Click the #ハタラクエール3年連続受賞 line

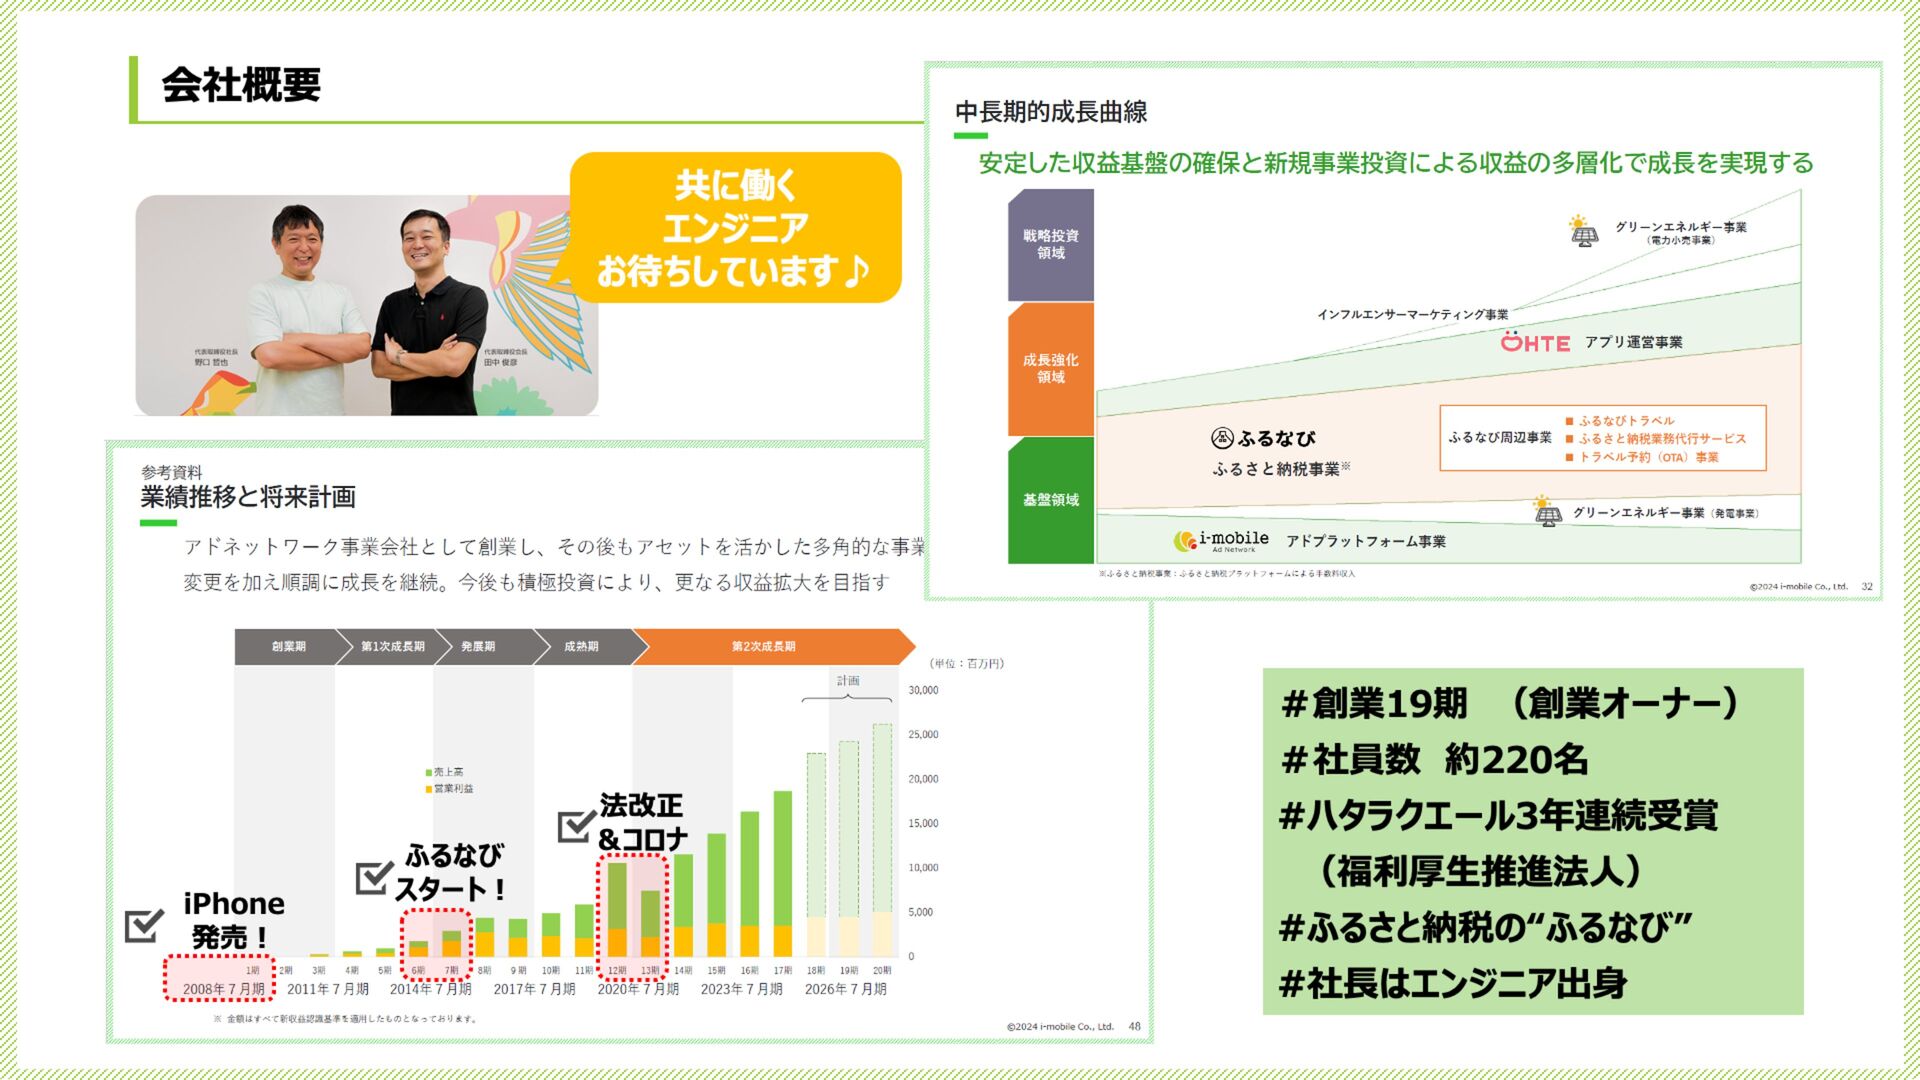click(x=1498, y=816)
